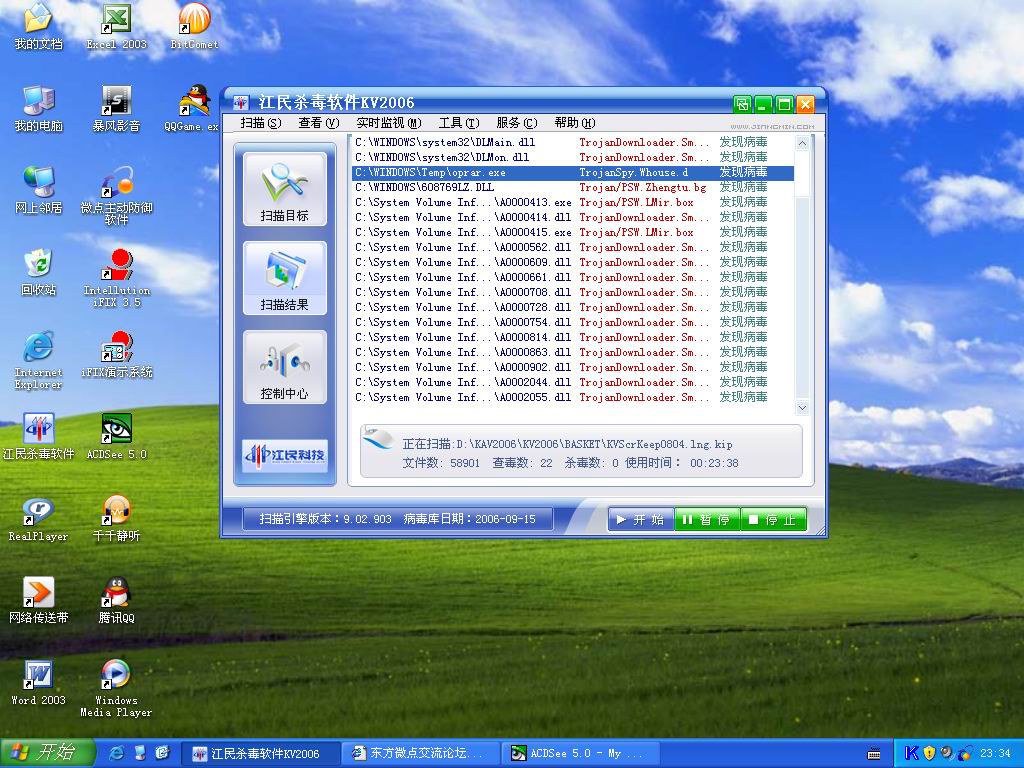Screen dimensions: 1024x768
Task: Select the A0000754.dll result row
Action: pos(573,323)
